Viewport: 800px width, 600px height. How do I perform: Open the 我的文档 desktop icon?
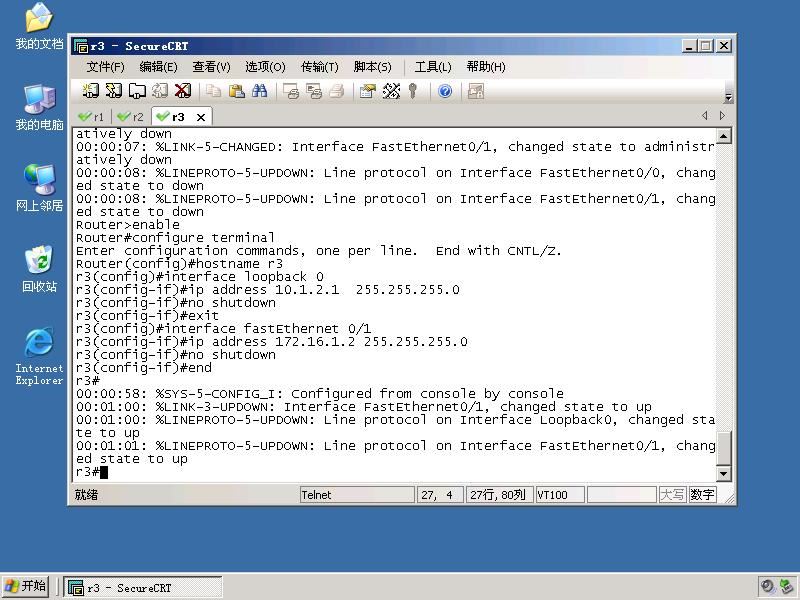(39, 27)
